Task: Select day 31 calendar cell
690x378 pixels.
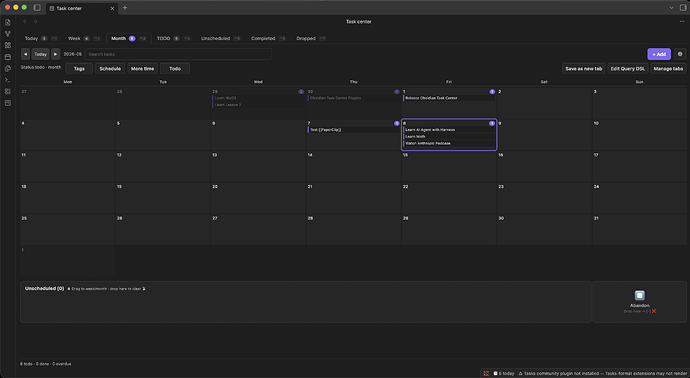Action: 639,230
